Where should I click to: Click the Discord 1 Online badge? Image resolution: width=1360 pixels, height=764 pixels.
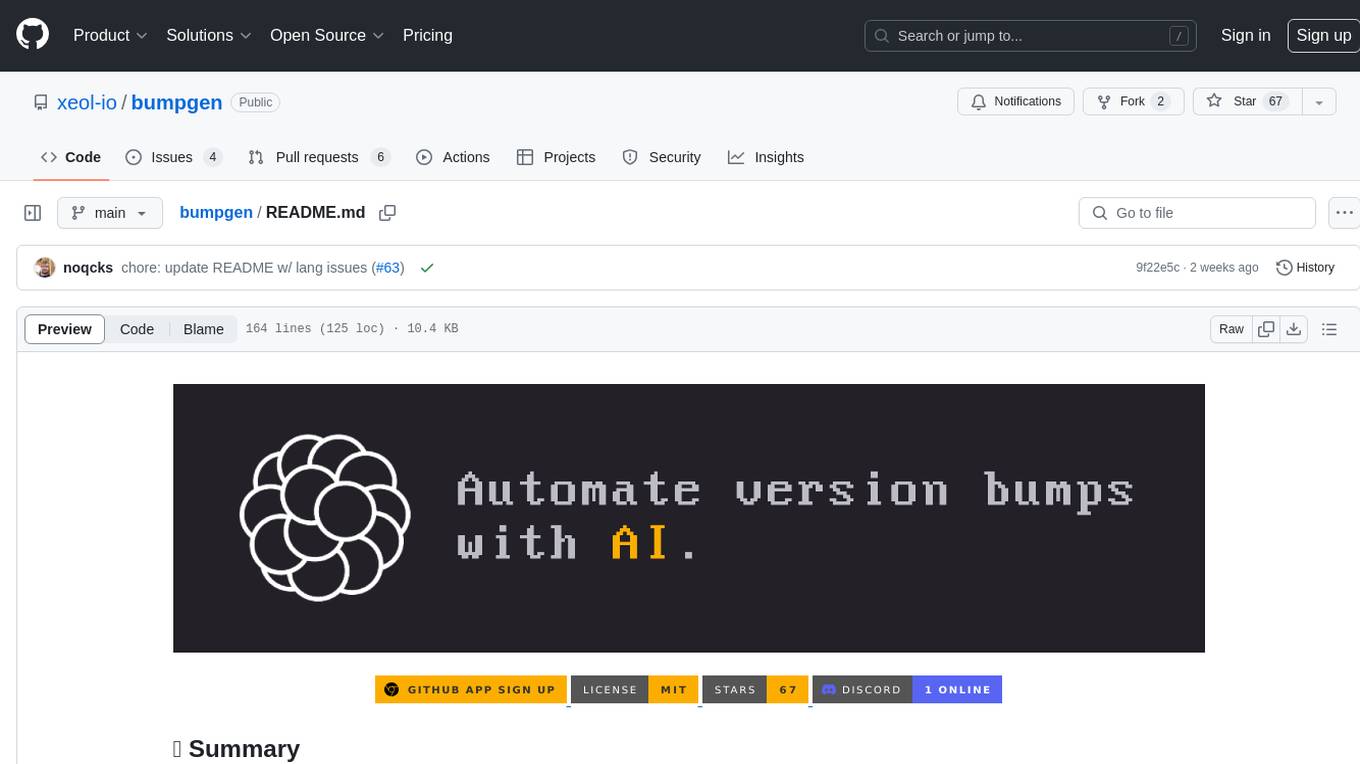pos(907,690)
